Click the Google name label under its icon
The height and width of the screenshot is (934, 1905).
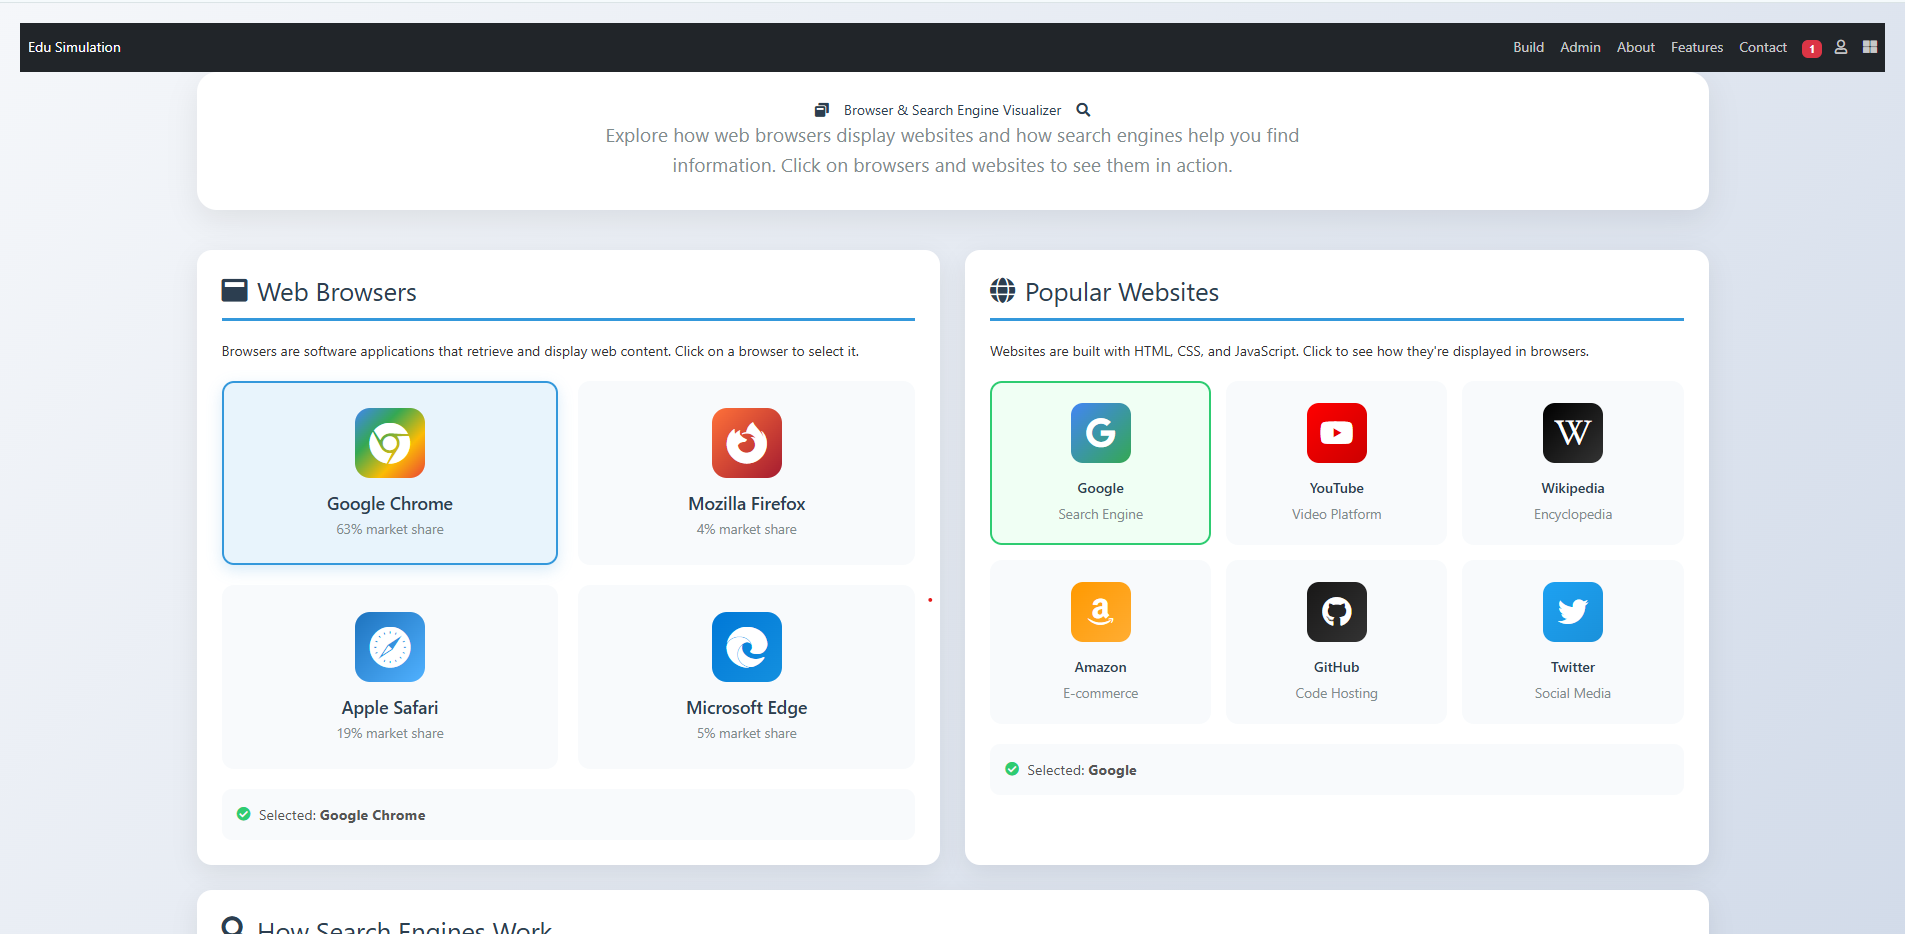1101,488
